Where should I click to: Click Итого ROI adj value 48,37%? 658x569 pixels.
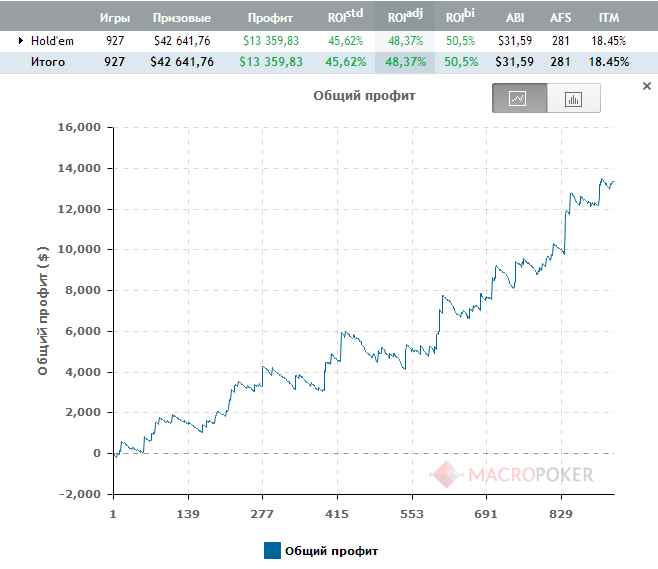405,62
